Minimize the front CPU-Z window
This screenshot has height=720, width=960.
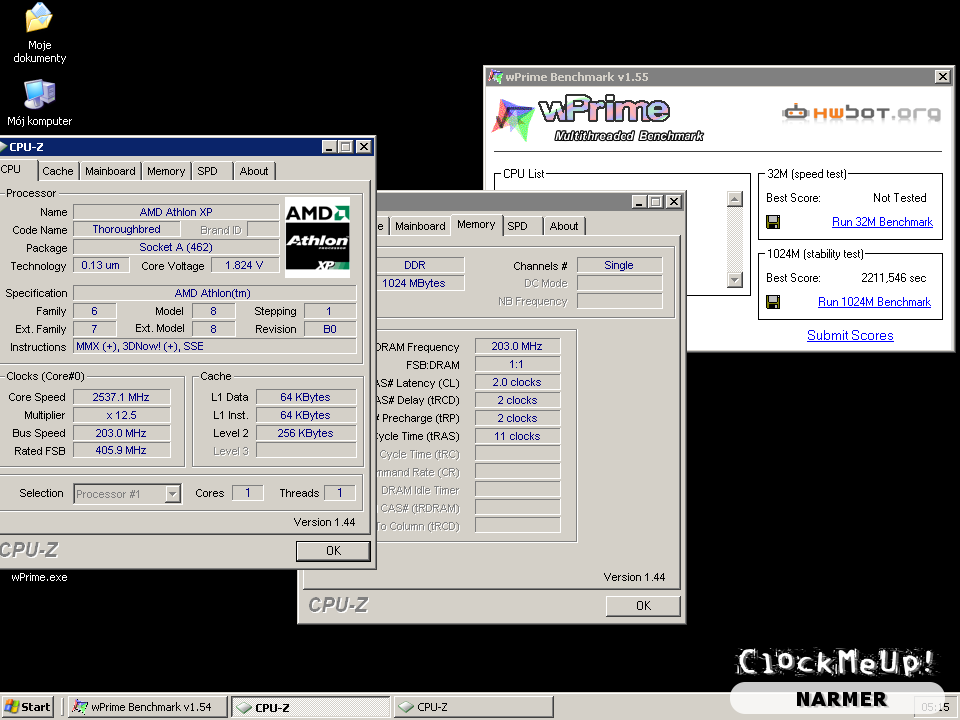point(329,147)
